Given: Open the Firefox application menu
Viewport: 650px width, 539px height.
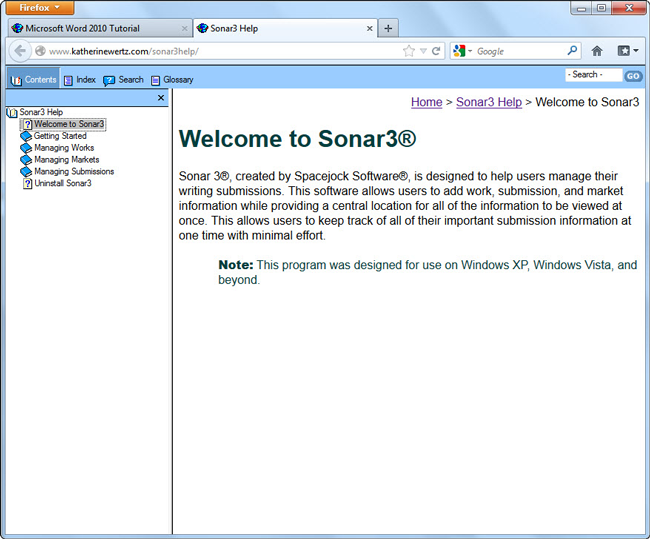Looking at the screenshot, I should [x=40, y=7].
